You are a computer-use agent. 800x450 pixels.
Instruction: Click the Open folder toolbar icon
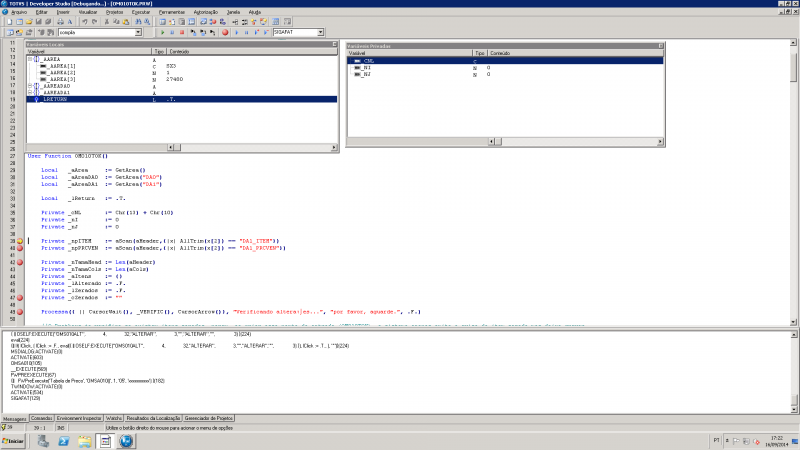[29, 22]
